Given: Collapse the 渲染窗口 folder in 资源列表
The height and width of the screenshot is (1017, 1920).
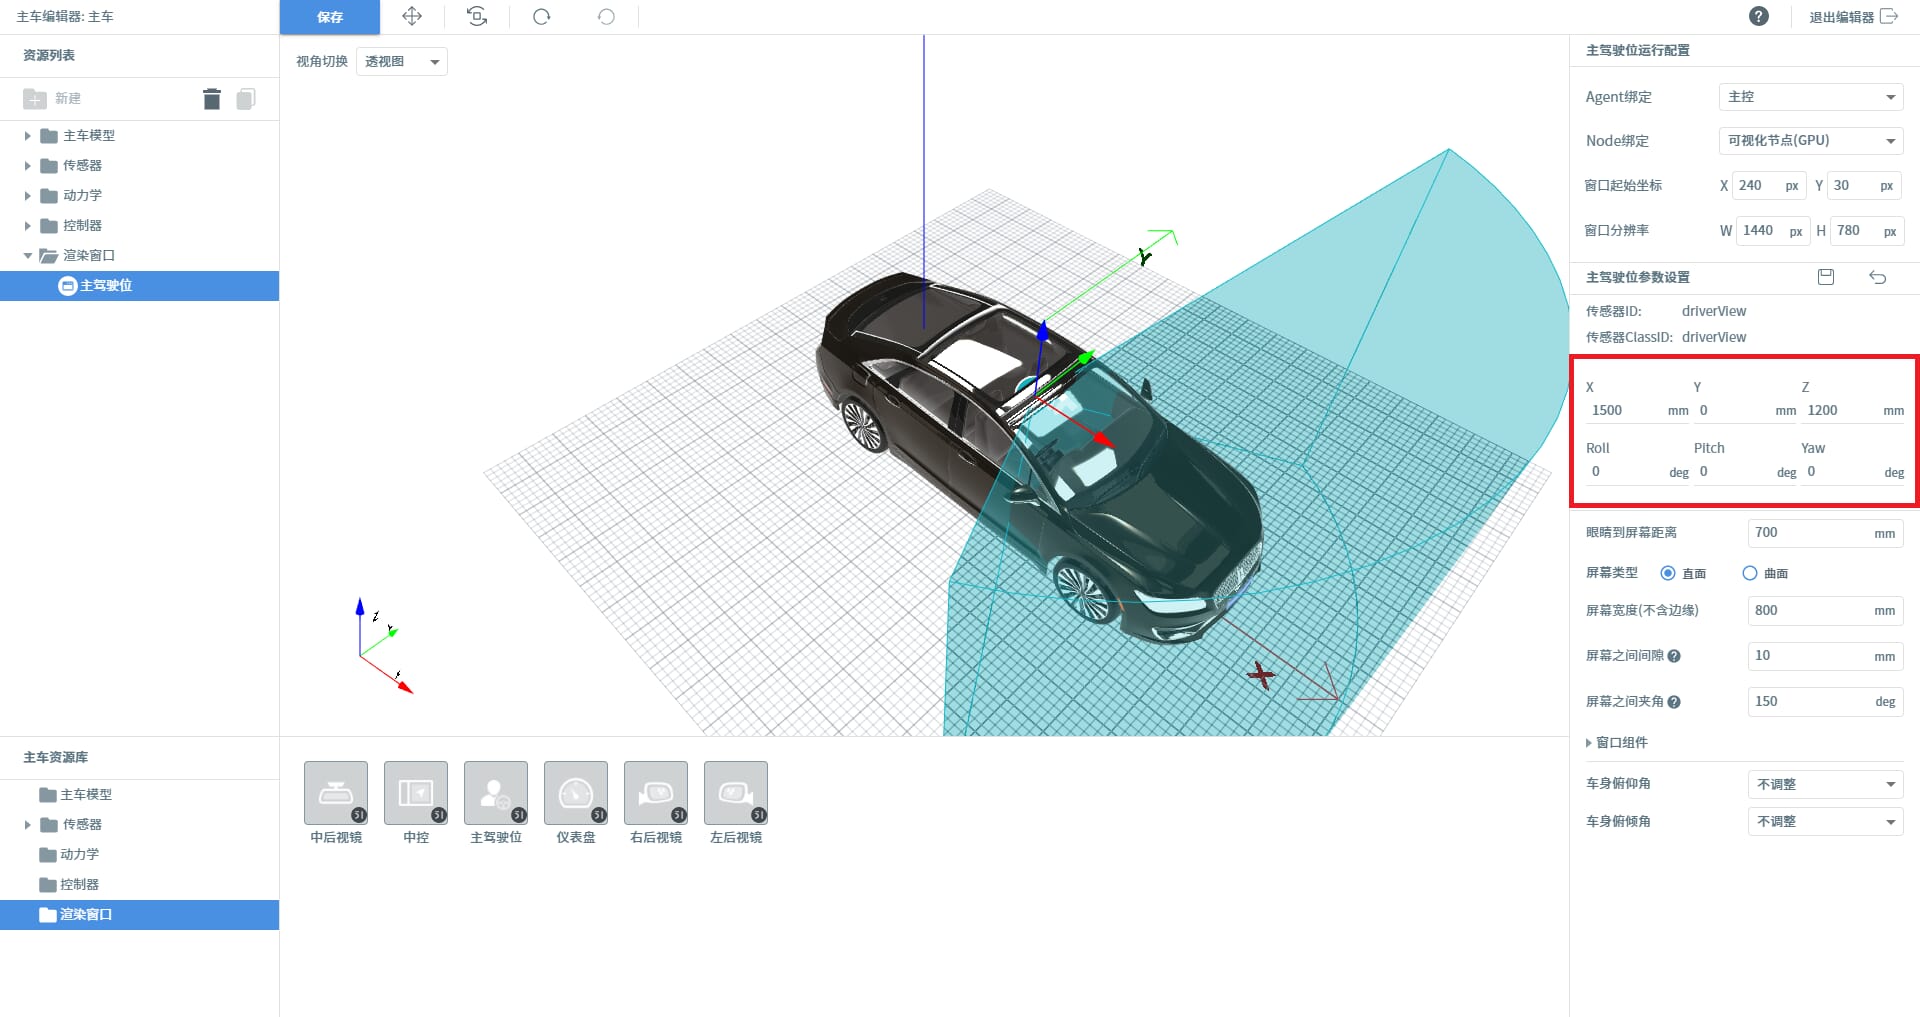Looking at the screenshot, I should pos(28,256).
